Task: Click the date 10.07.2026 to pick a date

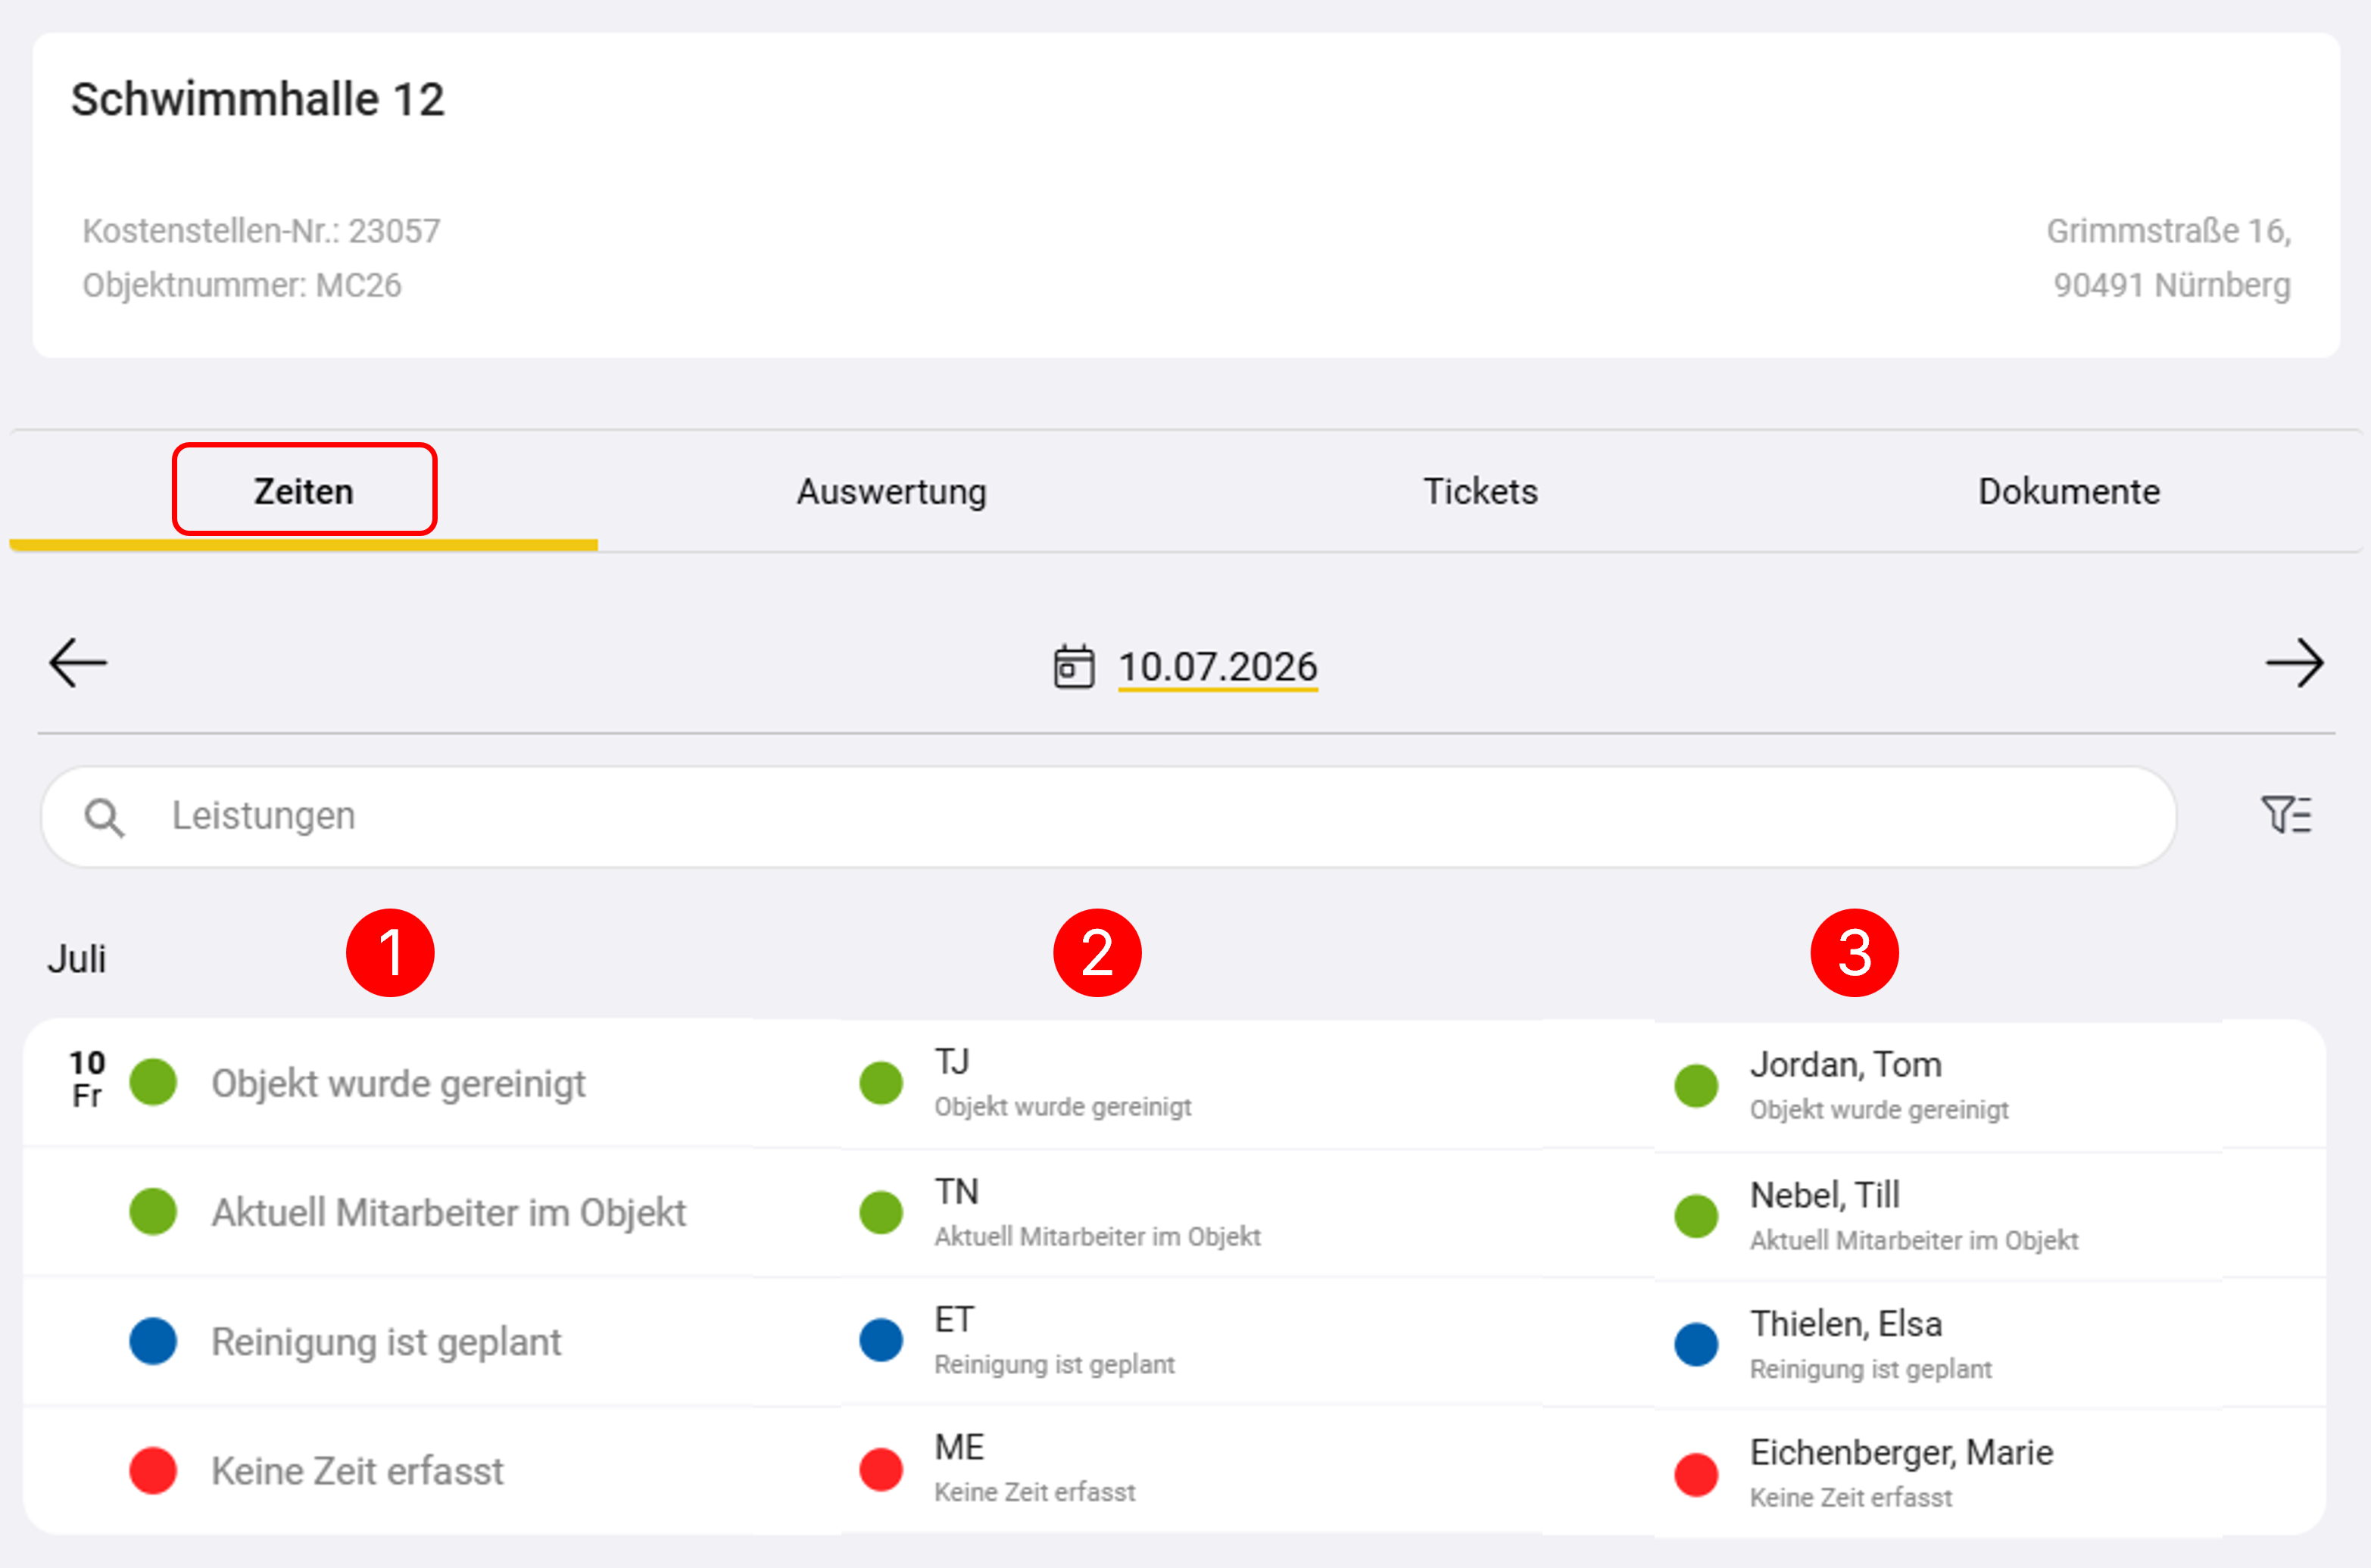Action: 1217,667
